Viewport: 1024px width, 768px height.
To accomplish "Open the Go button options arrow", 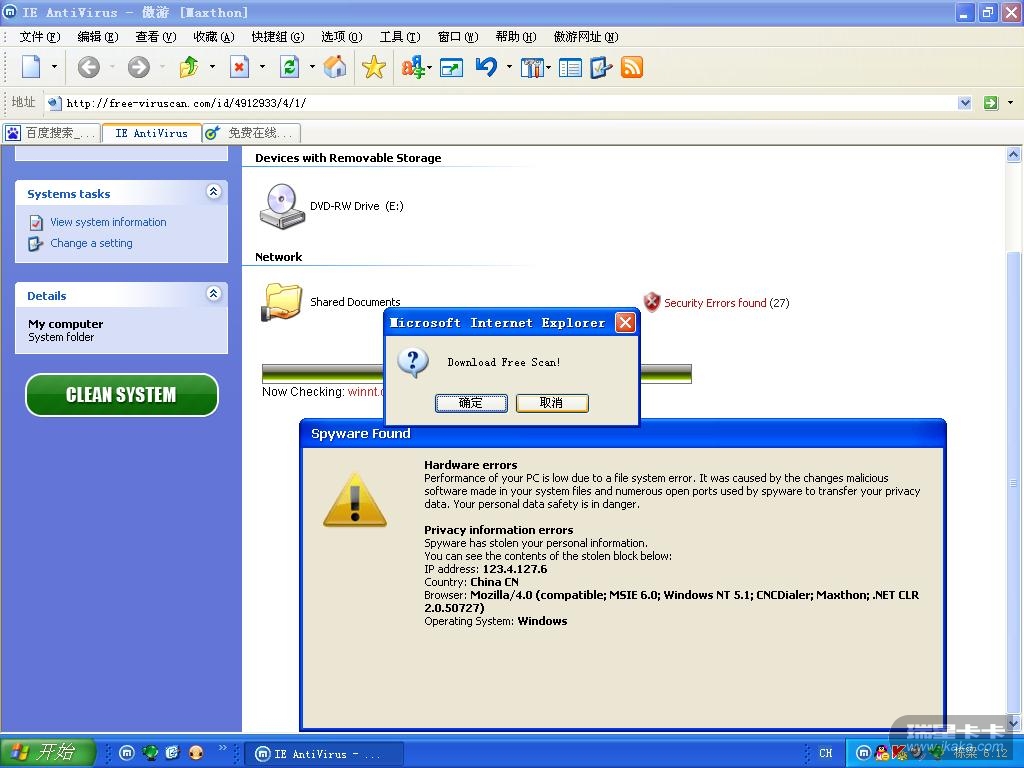I will click(1010, 103).
